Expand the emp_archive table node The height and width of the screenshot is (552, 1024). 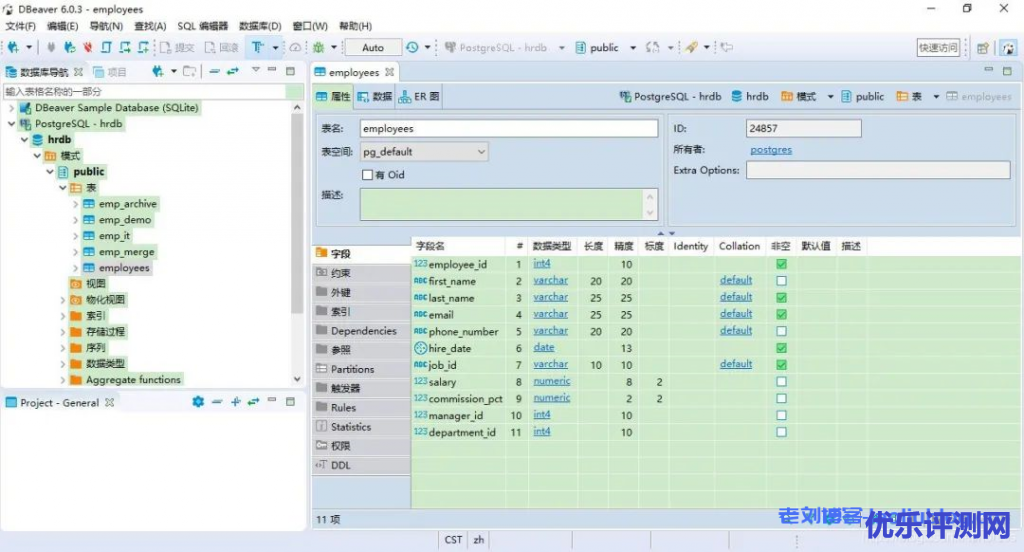76,204
